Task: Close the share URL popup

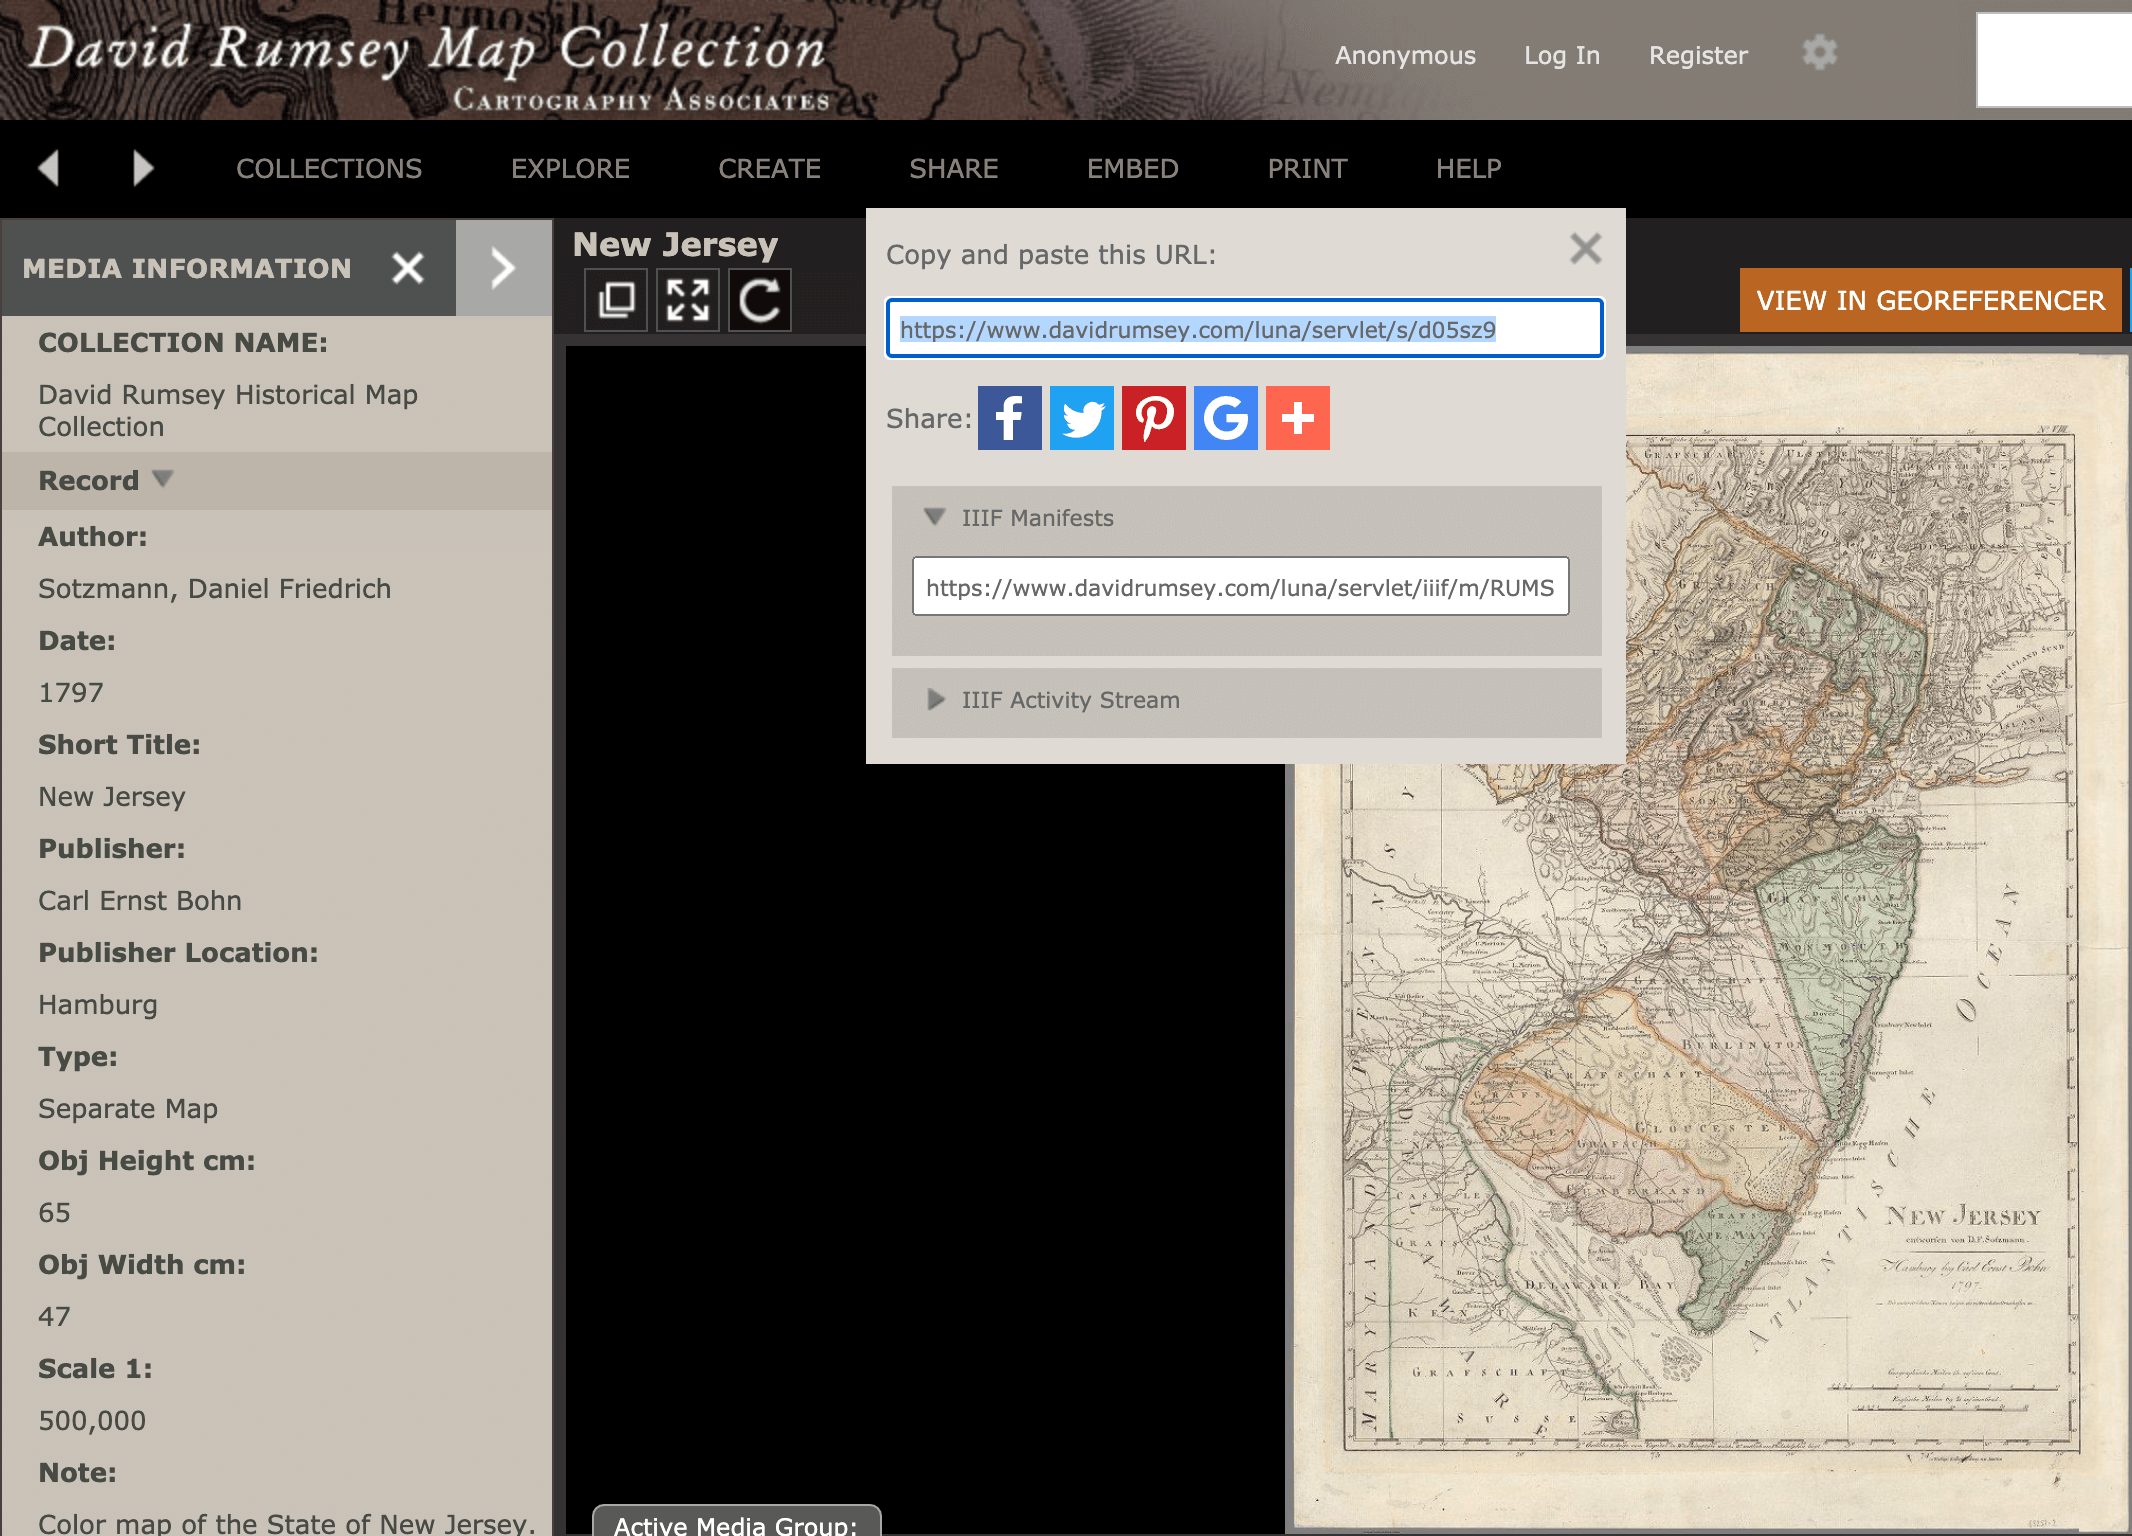Action: [x=1585, y=248]
